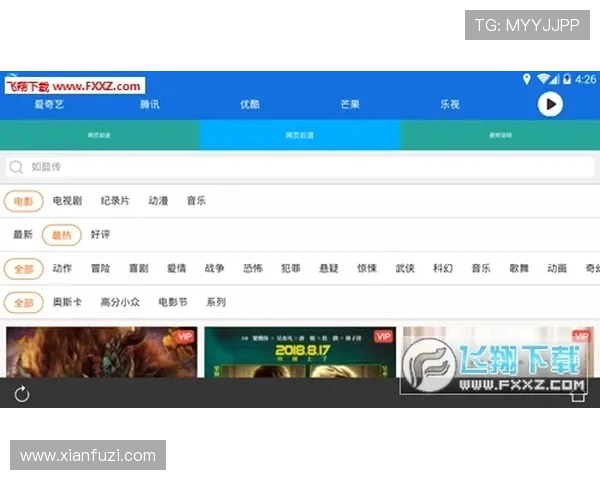Image resolution: width=600 pixels, height=480 pixels.
Task: Select 音乐 category after 动漫
Action: pos(196,201)
